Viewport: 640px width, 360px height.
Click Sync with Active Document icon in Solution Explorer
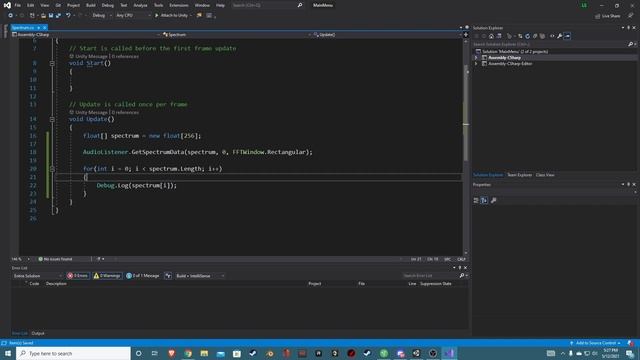pos(520,36)
